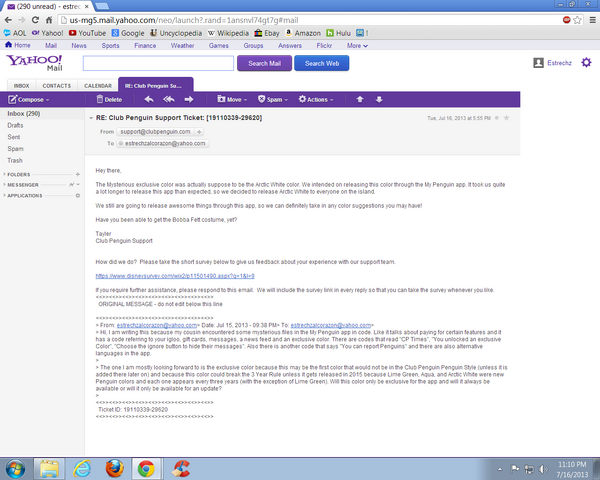Open the Hulu bookmark
600x480 pixels.
[x=338, y=33]
